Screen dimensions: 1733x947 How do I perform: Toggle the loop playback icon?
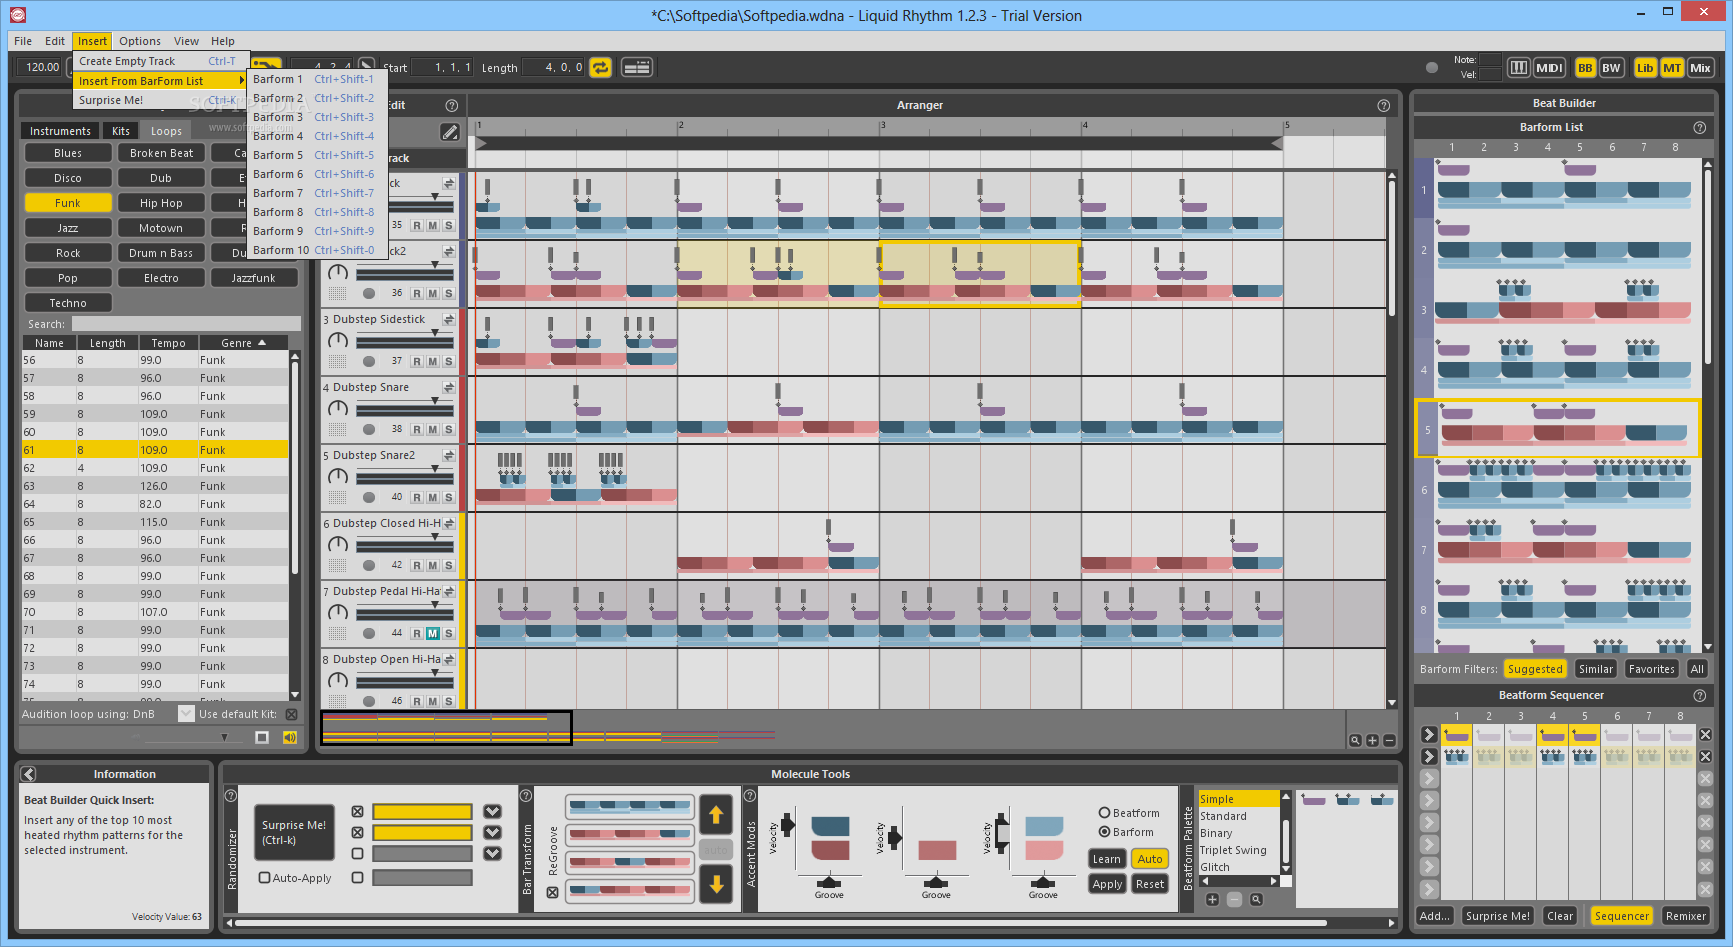[600, 67]
